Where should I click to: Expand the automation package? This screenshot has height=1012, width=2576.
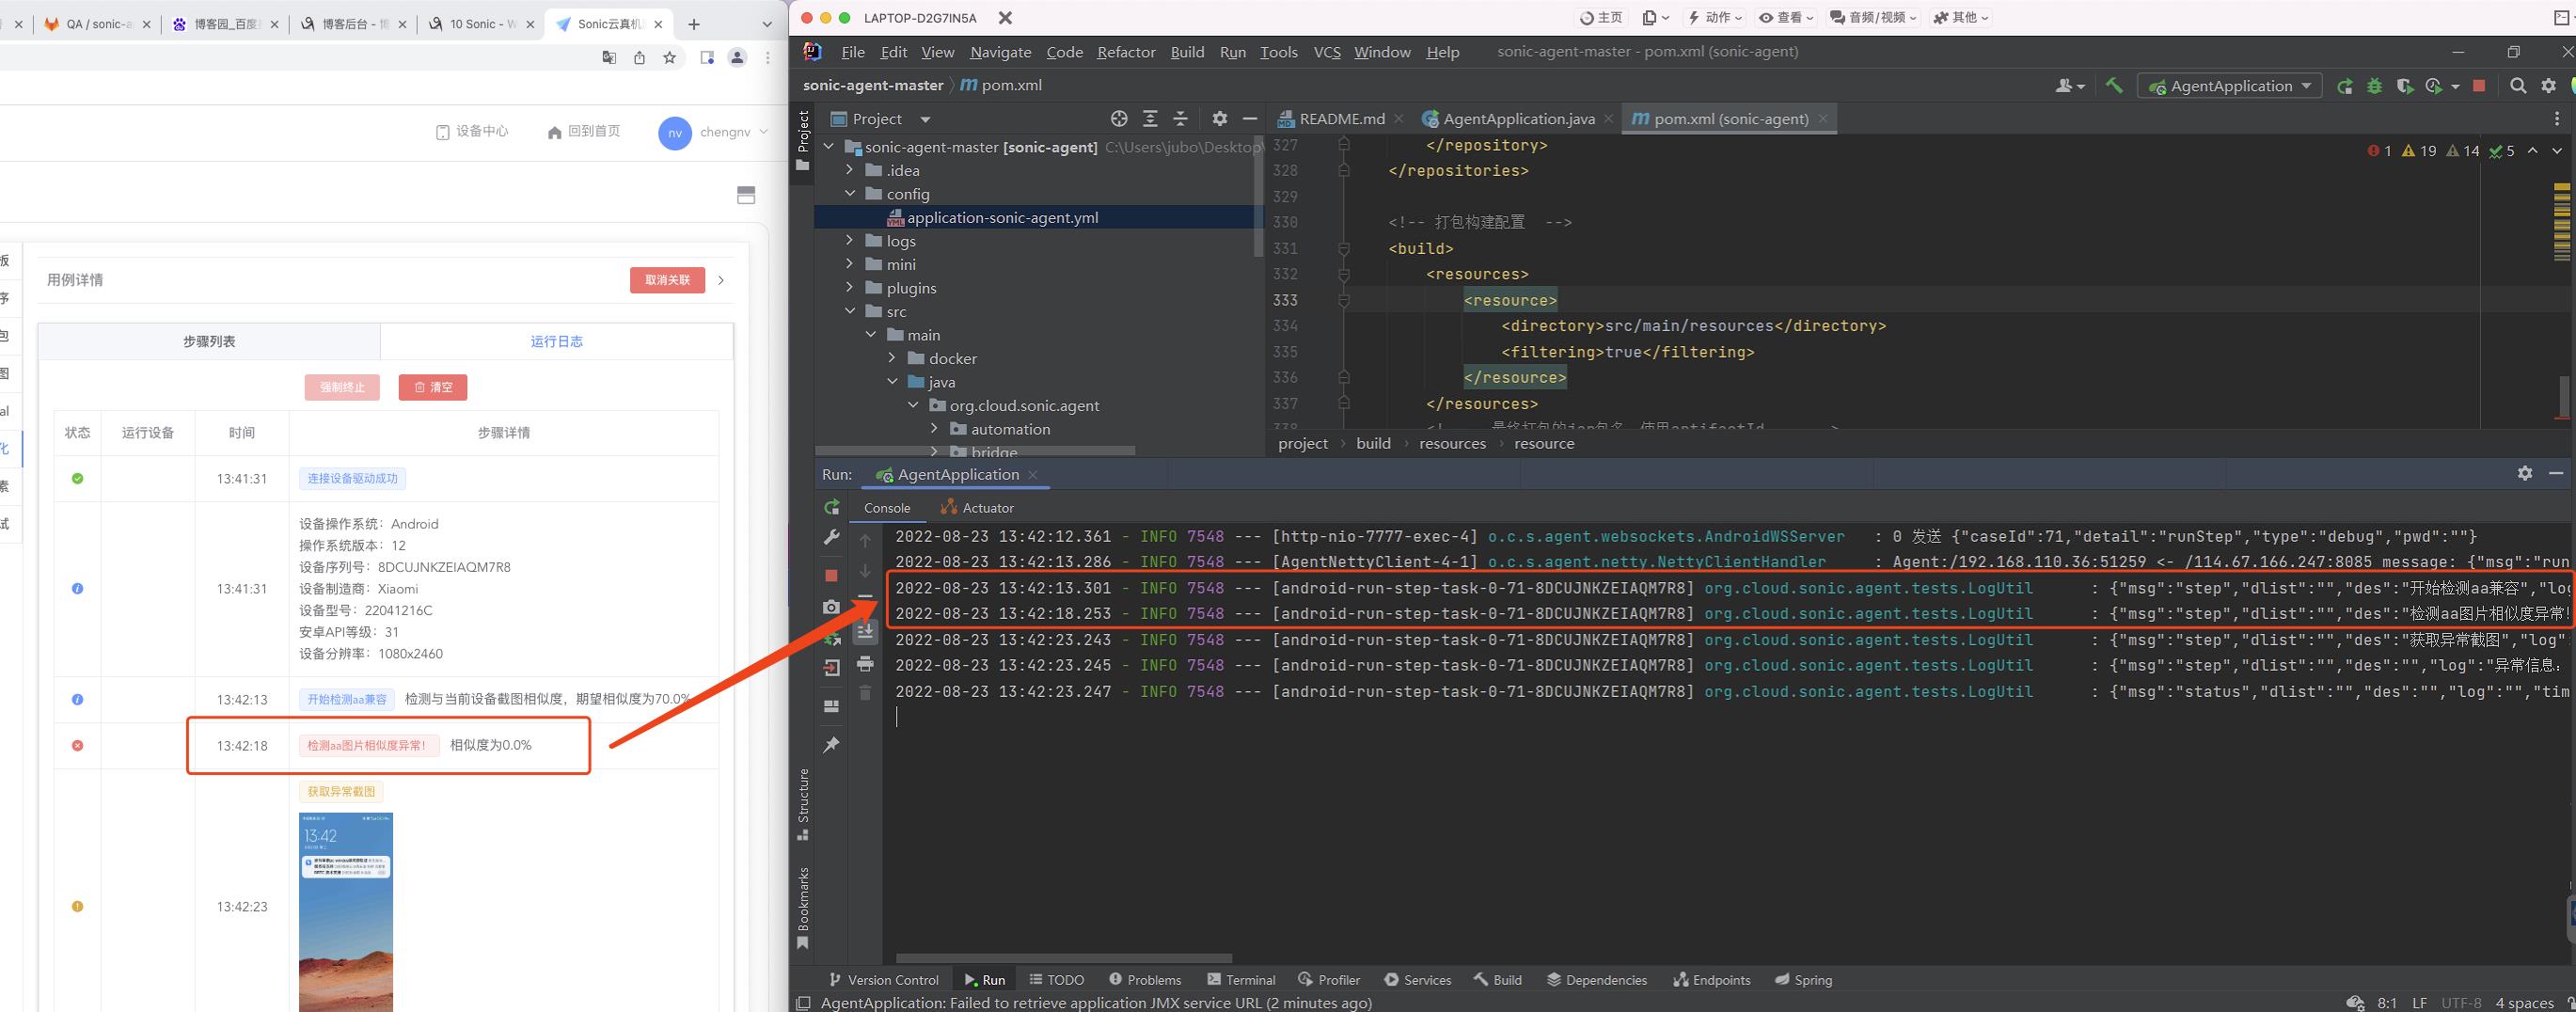pyautogui.click(x=934, y=429)
